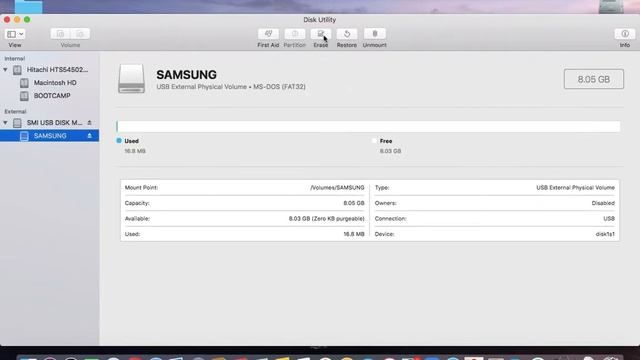Select SAMSUNG volume in sidebar
The image size is (640, 360).
49,136
